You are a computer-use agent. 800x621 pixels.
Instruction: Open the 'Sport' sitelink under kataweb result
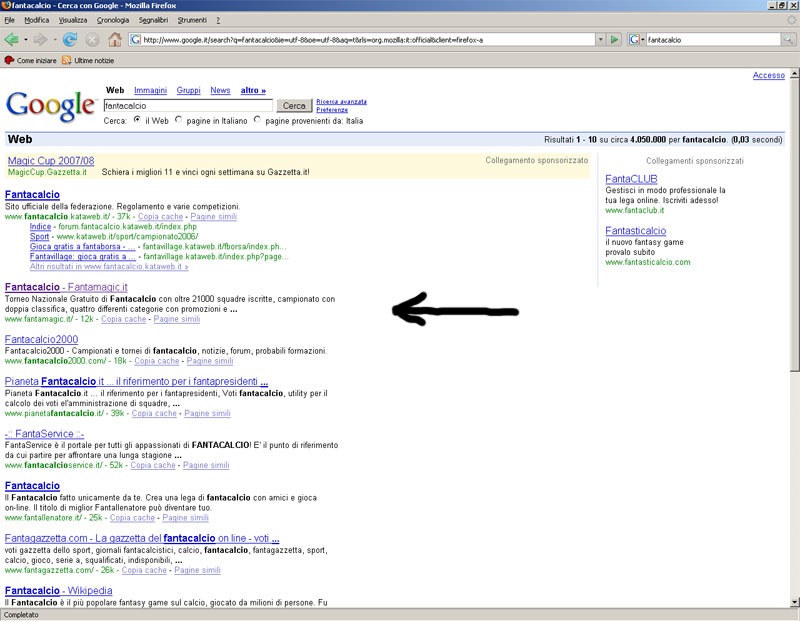point(39,236)
